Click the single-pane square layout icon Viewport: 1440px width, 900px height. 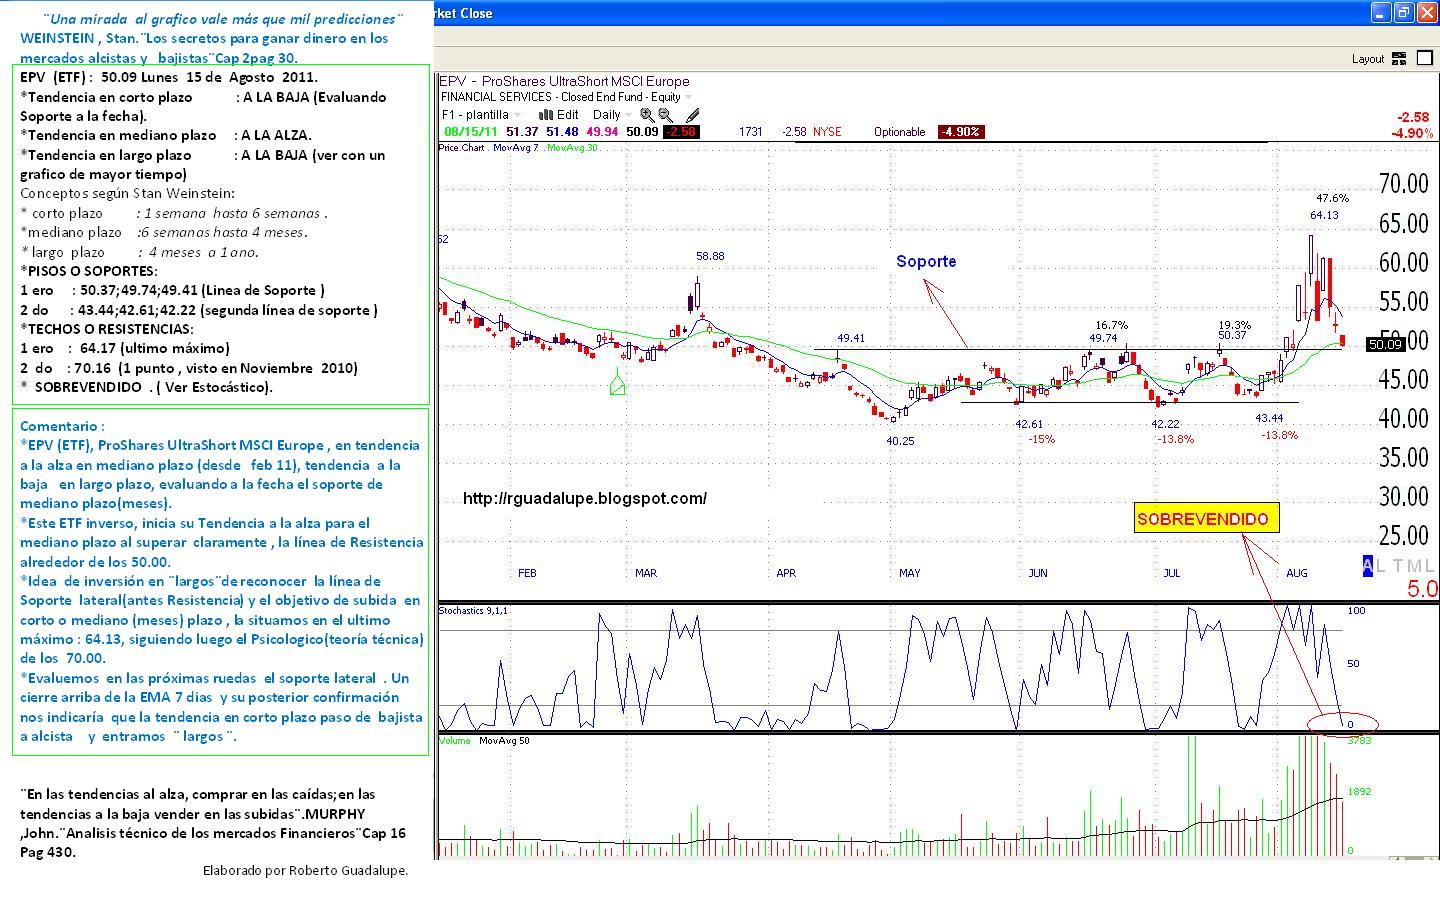tap(1424, 59)
